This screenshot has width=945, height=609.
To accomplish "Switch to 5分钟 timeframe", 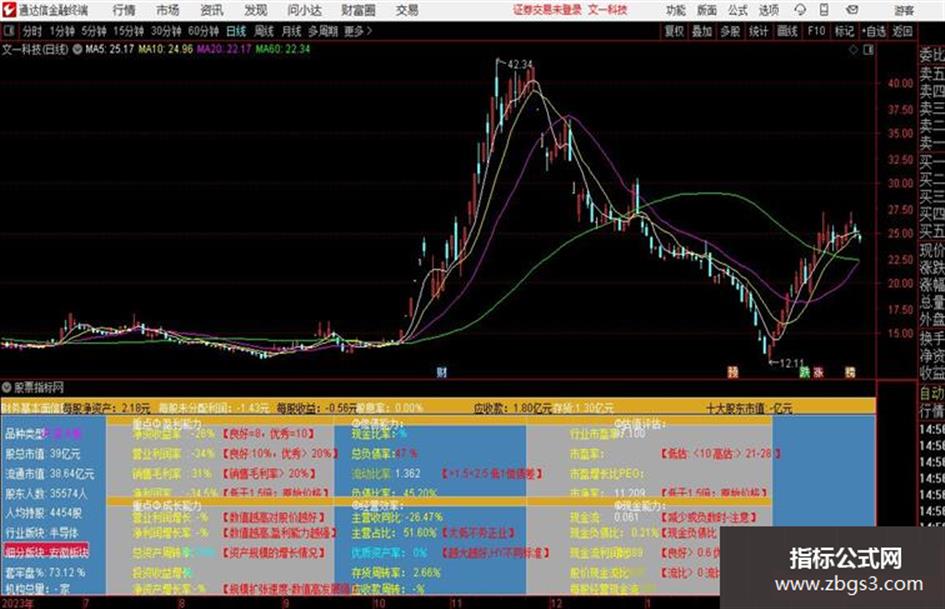I will (94, 31).
